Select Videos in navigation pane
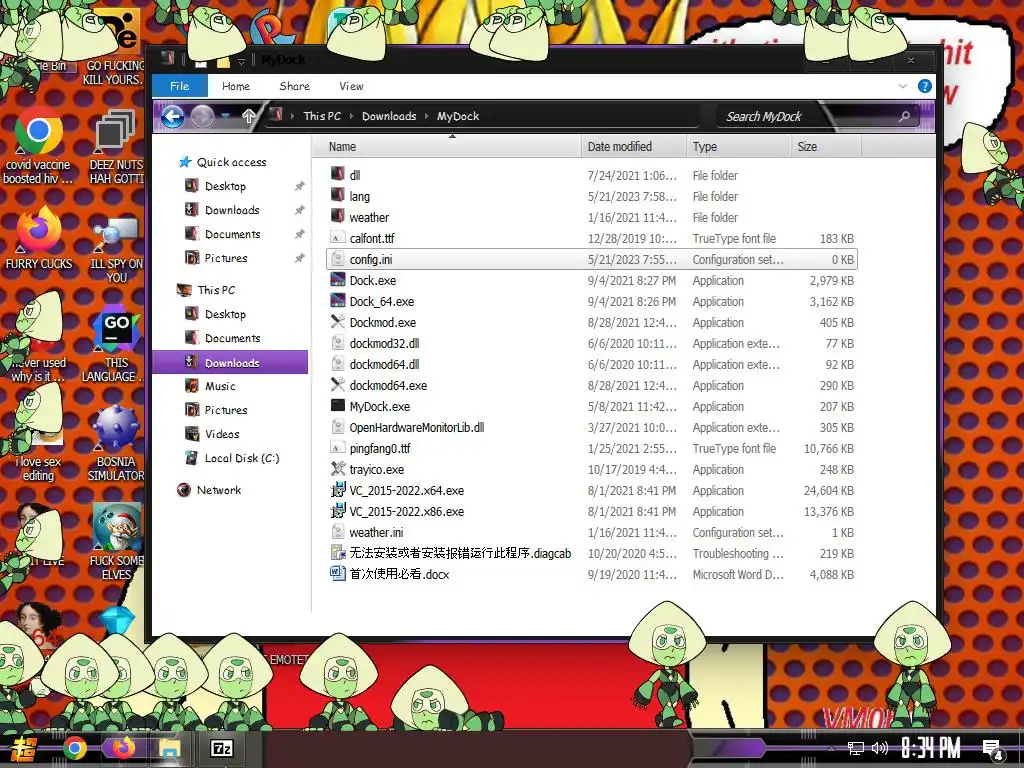 coord(222,434)
